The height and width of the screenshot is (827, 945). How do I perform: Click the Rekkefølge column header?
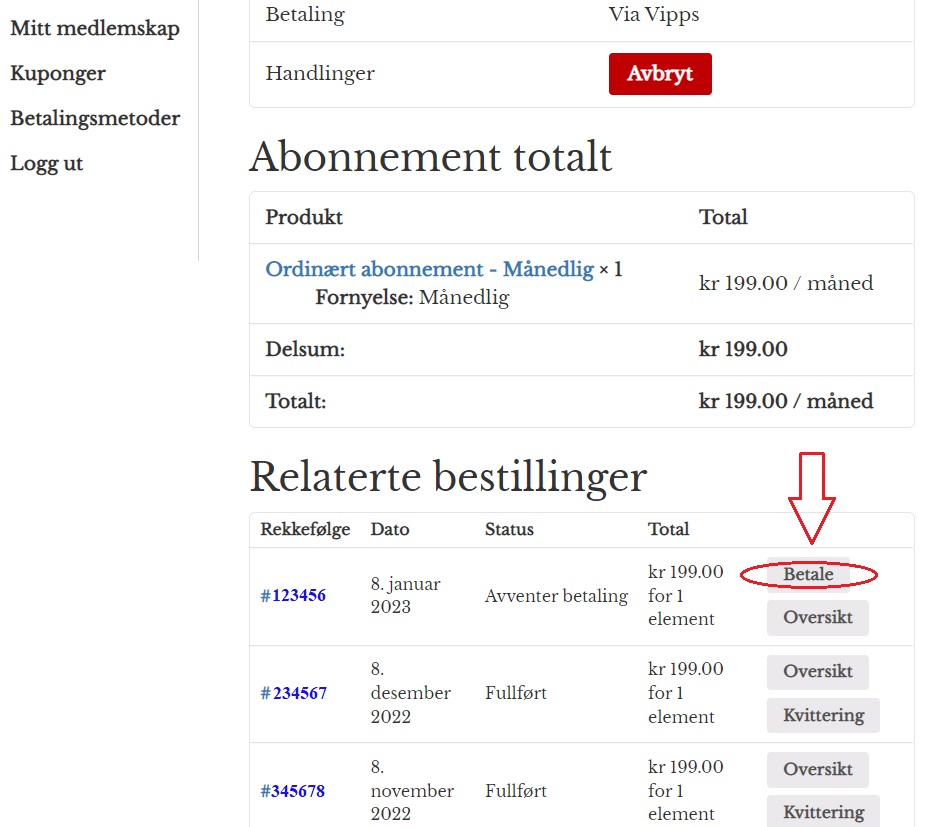pyautogui.click(x=305, y=529)
